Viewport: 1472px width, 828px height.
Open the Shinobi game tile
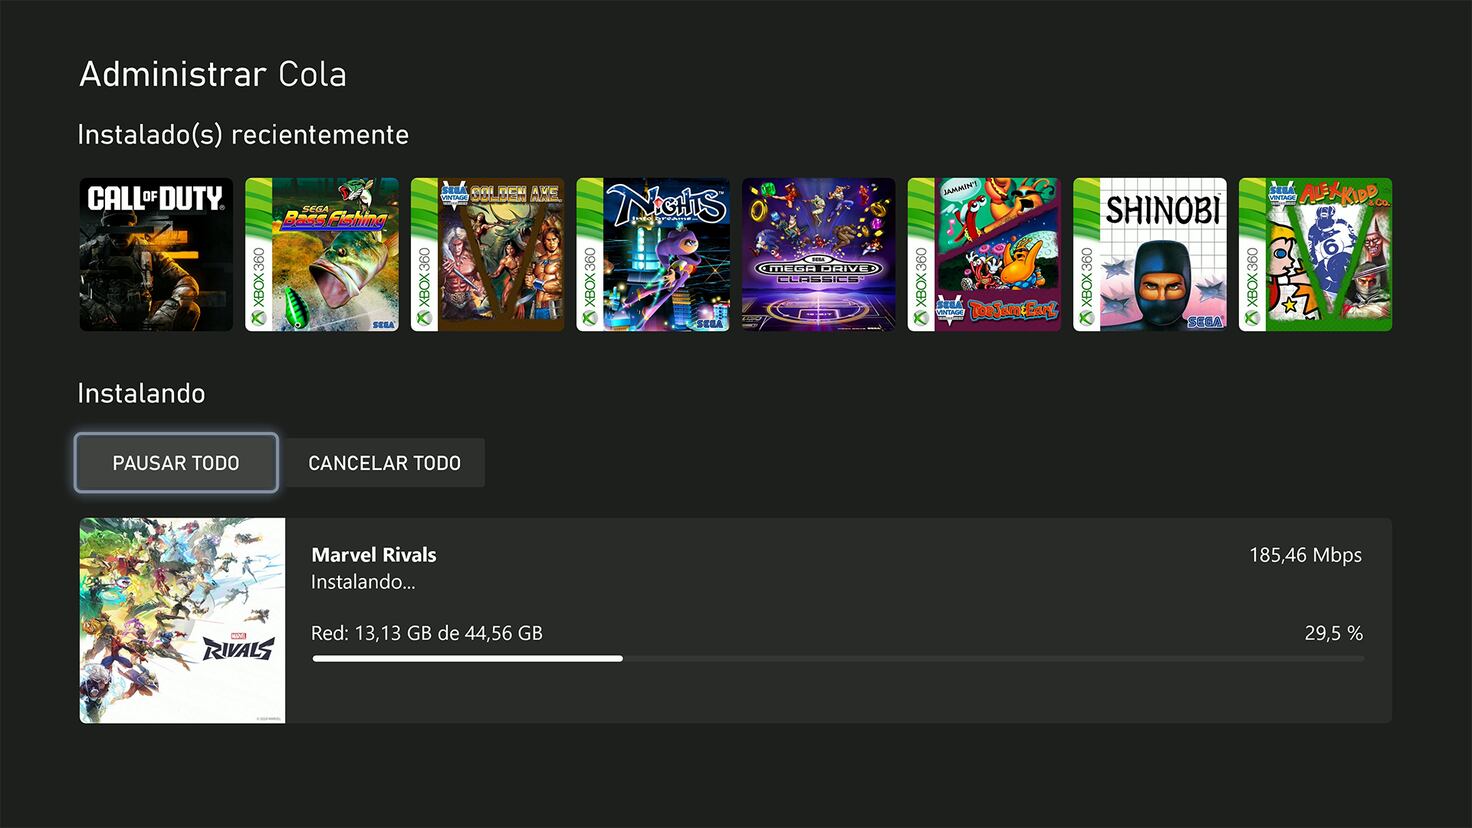[x=1149, y=254]
